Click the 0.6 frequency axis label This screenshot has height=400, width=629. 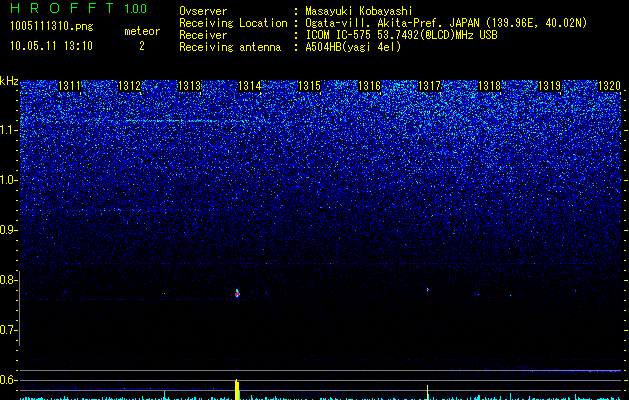[9, 380]
